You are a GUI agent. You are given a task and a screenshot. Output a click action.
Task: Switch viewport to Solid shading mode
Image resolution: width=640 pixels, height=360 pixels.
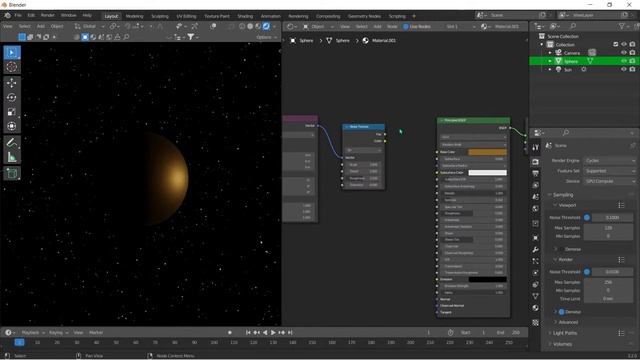point(250,26)
